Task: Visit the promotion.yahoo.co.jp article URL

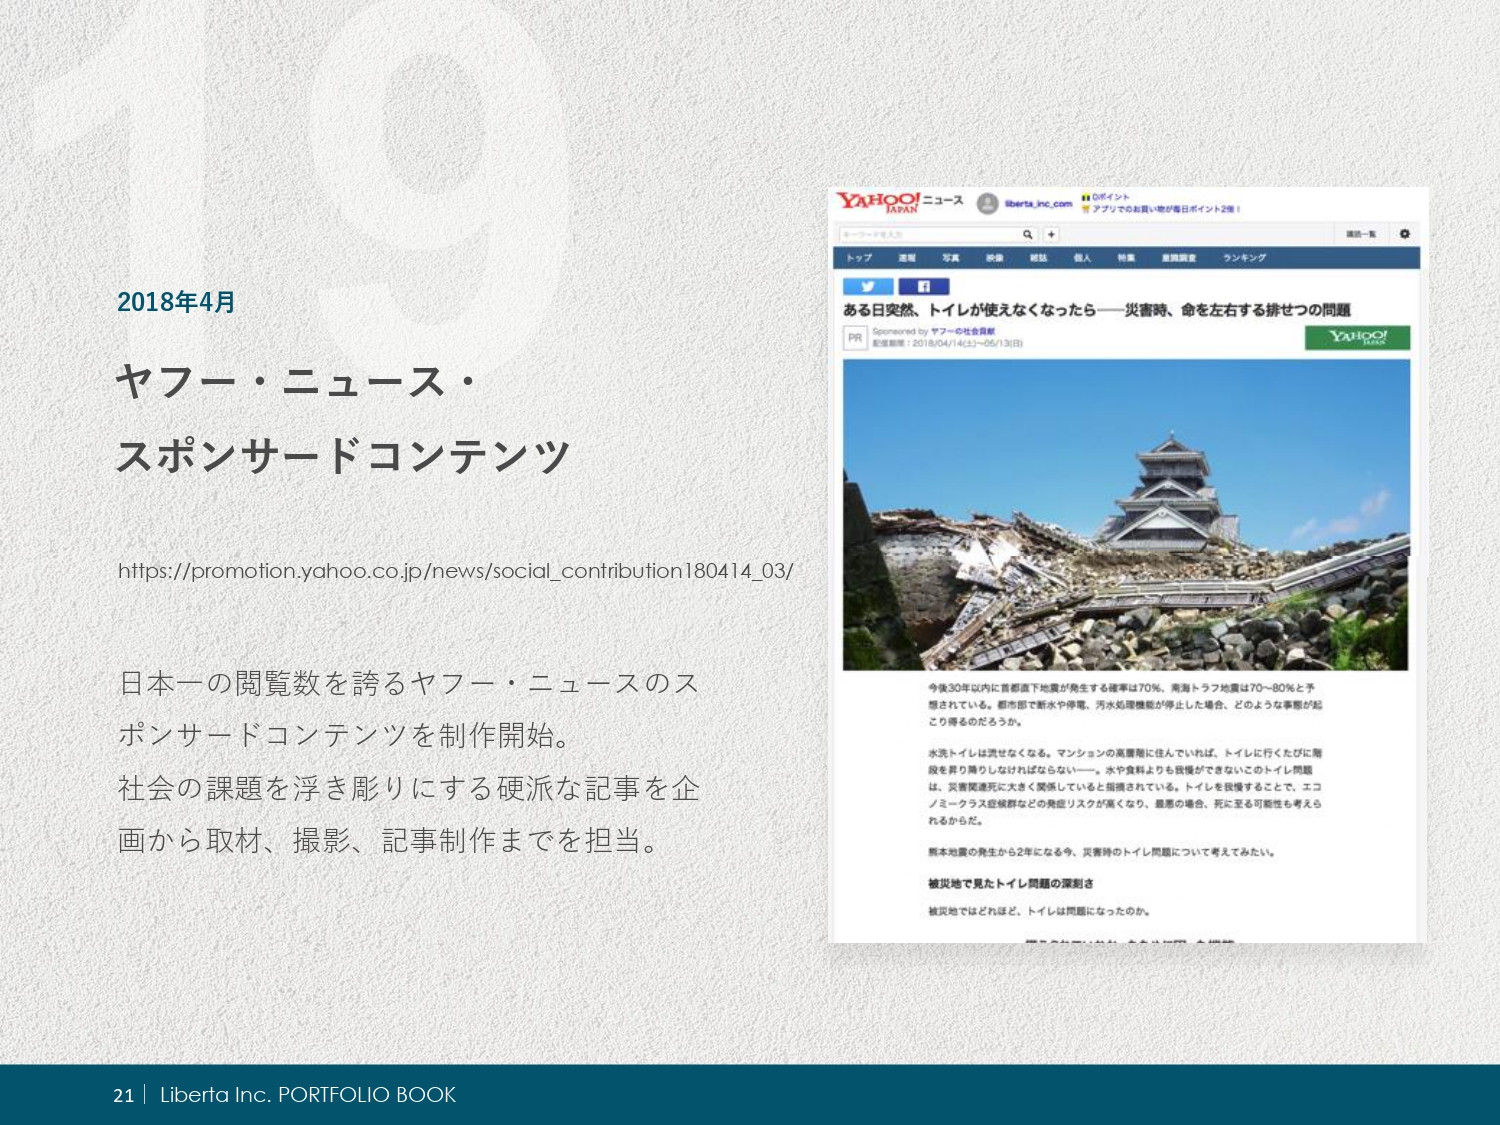Action: coord(455,571)
